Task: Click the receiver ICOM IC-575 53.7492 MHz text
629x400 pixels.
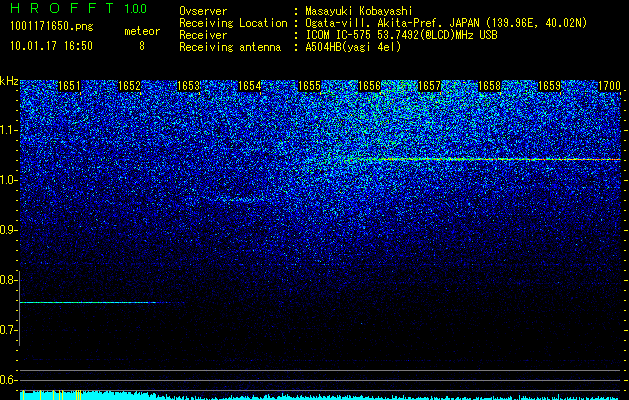Action: (x=401, y=35)
